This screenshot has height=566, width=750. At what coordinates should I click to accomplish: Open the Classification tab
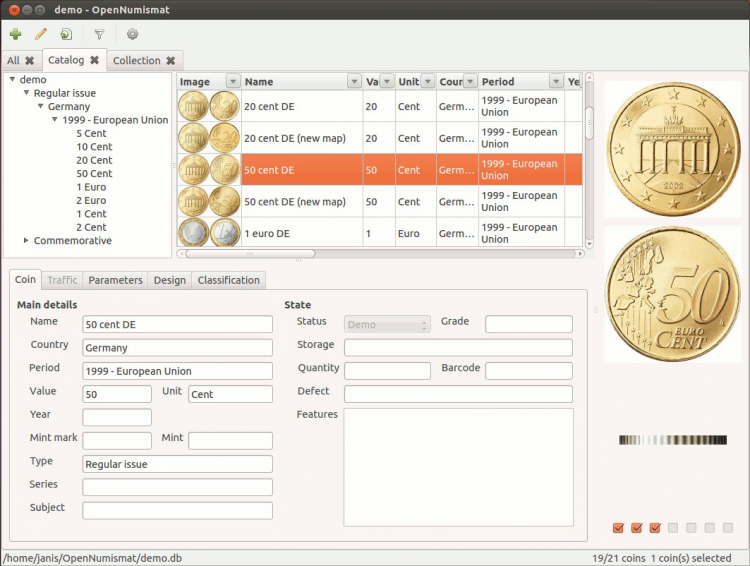(x=229, y=280)
